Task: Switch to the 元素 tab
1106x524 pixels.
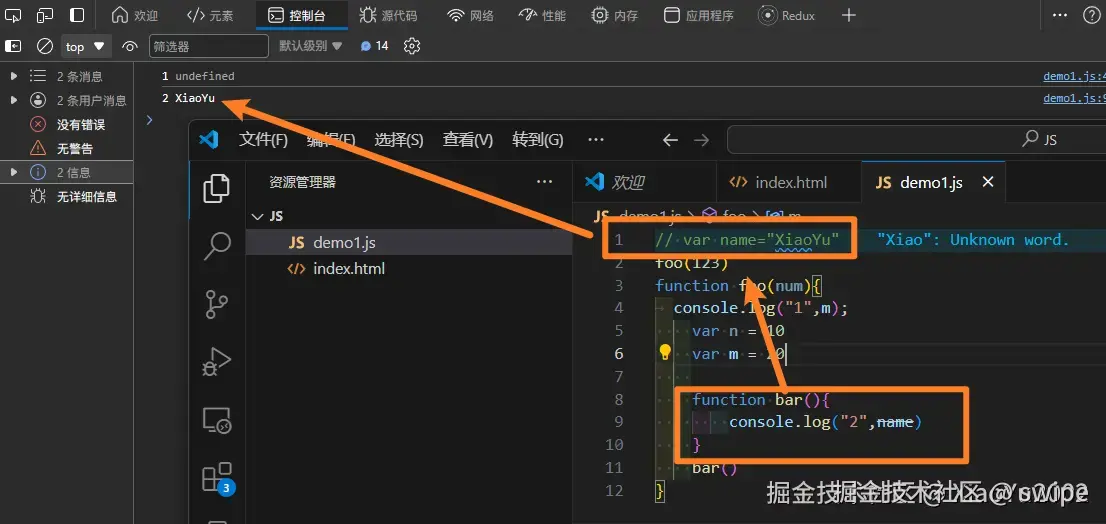Action: 210,15
